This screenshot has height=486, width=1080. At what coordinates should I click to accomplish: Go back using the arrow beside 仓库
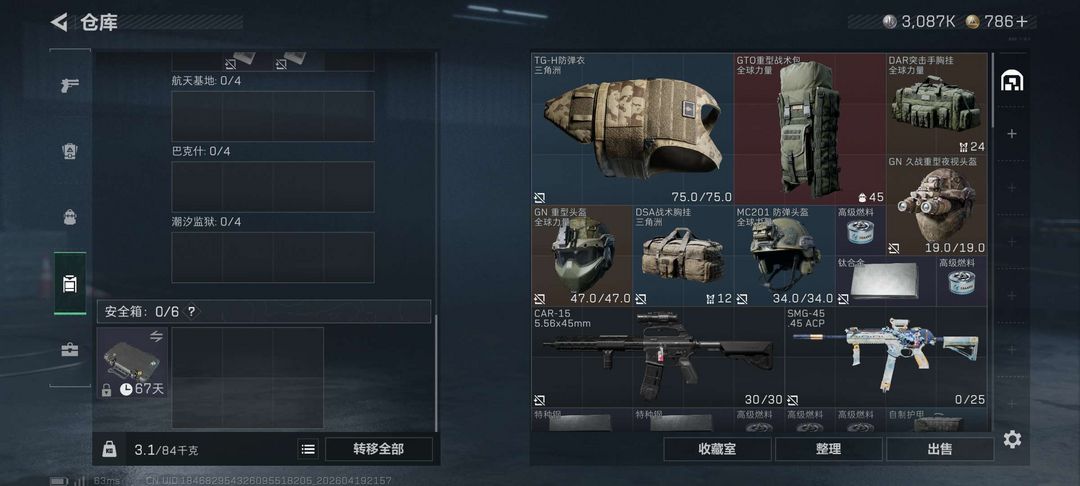[x=59, y=22]
